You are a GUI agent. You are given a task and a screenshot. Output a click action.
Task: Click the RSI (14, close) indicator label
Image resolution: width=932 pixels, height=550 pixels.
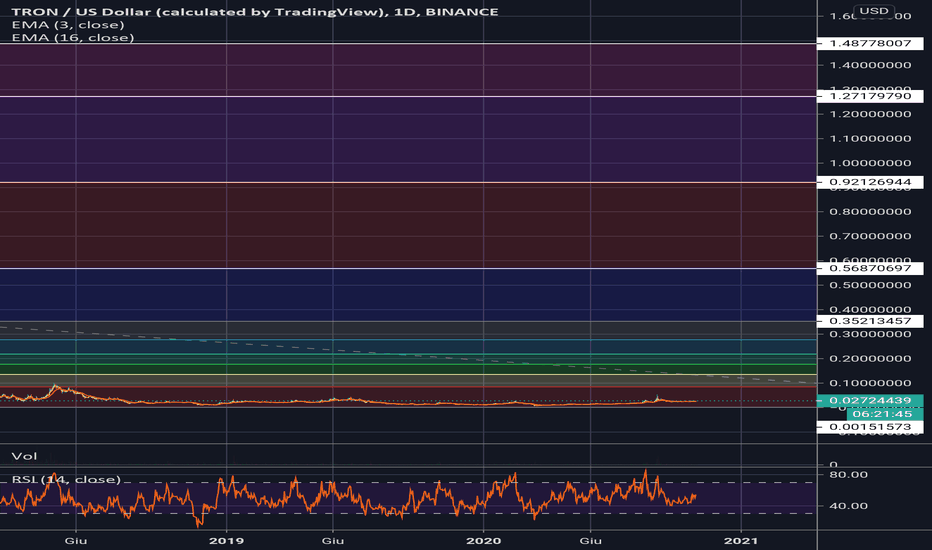tap(66, 479)
